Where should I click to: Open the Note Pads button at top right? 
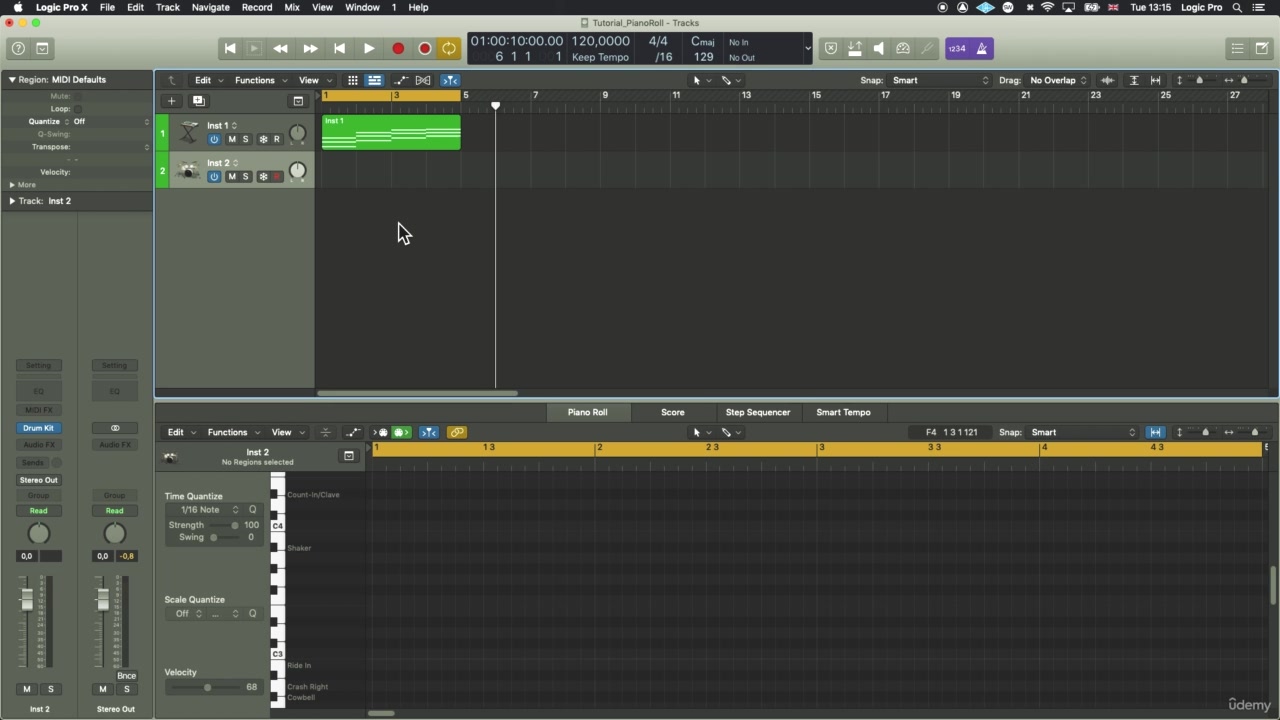[x=1262, y=48]
